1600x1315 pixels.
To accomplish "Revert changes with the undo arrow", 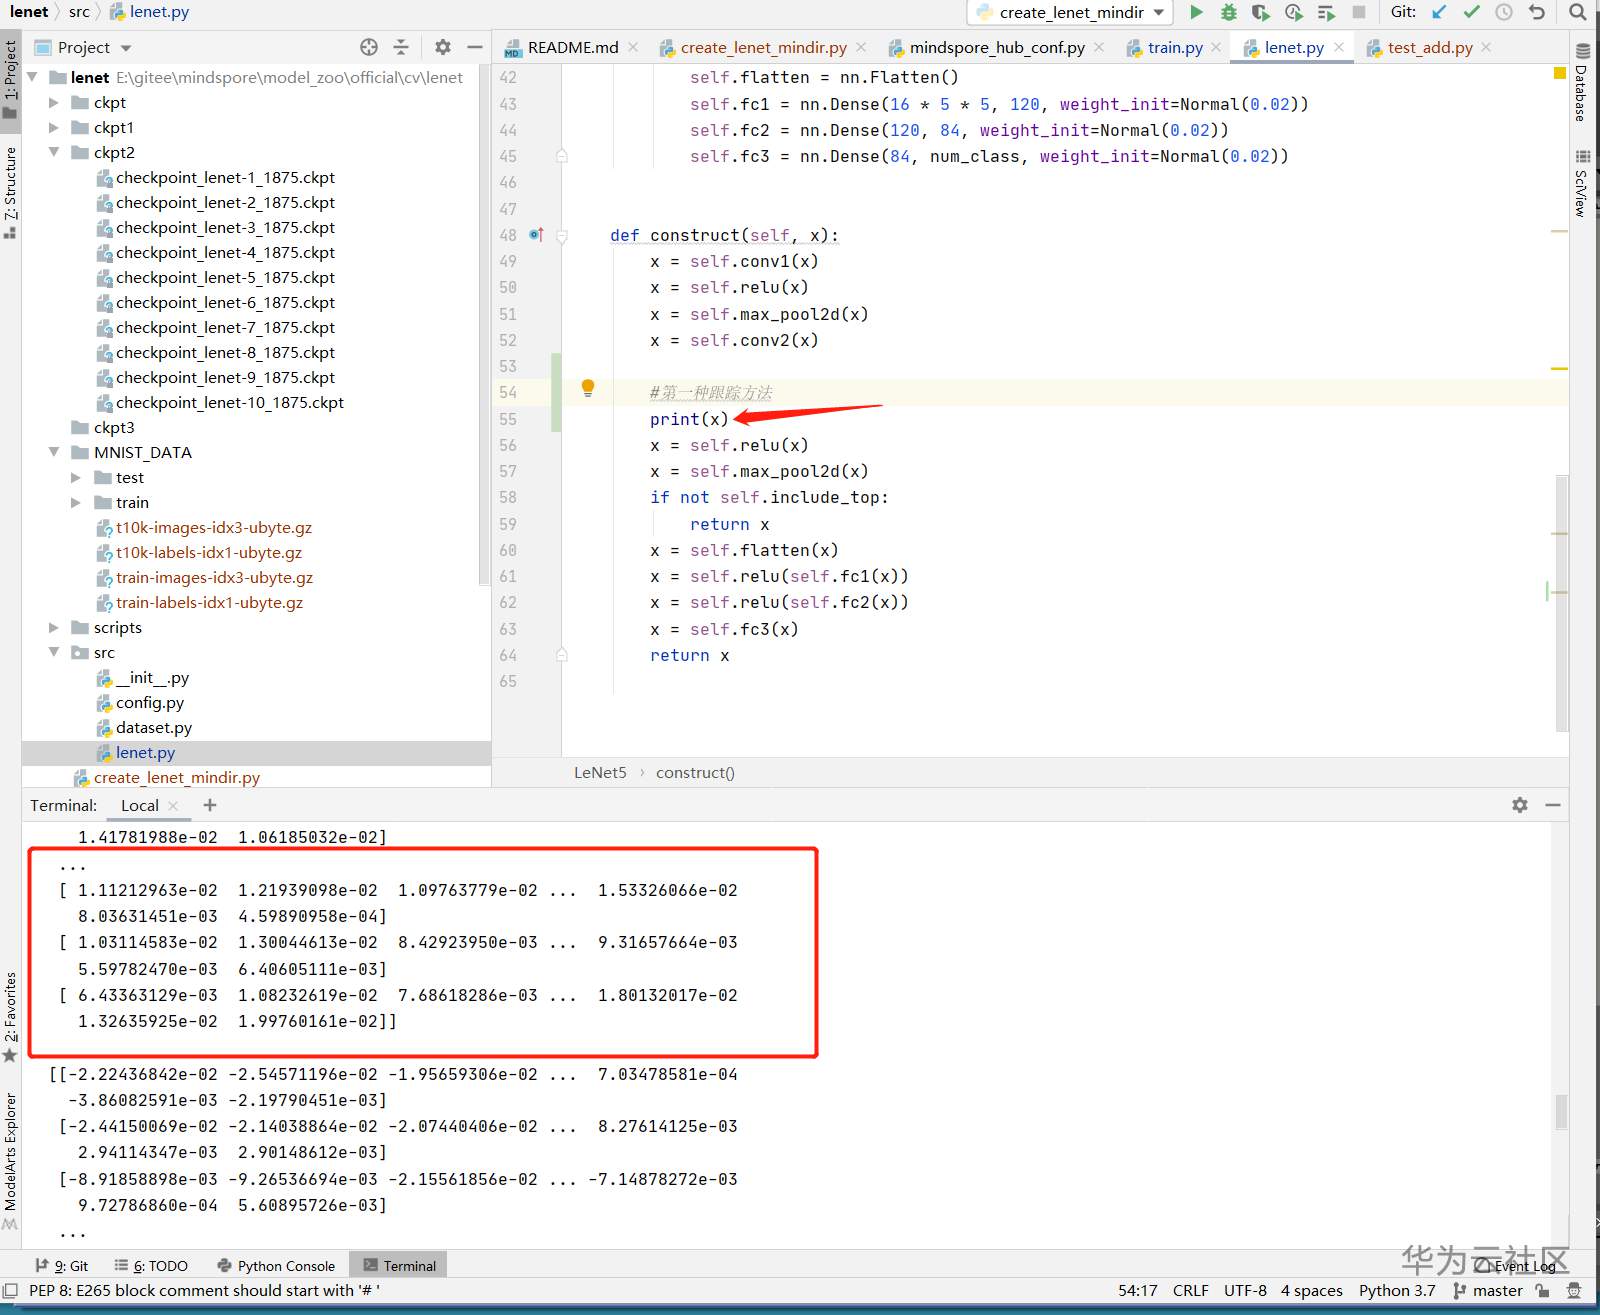I will pyautogui.click(x=1537, y=12).
